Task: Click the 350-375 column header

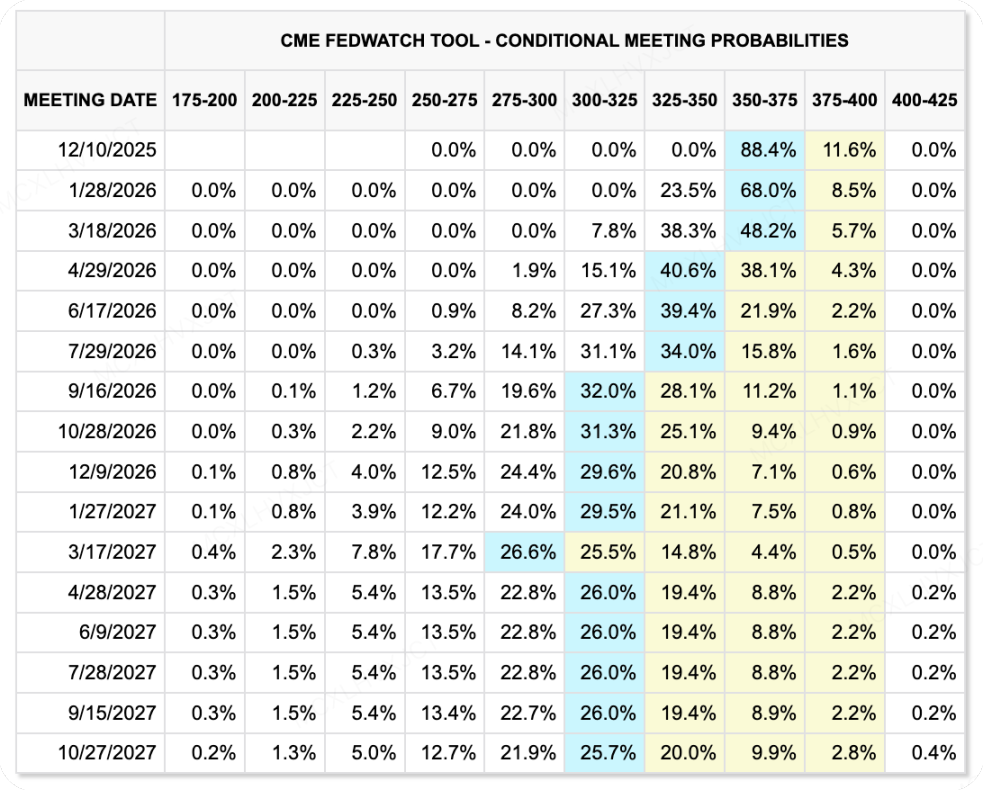Action: 764,100
